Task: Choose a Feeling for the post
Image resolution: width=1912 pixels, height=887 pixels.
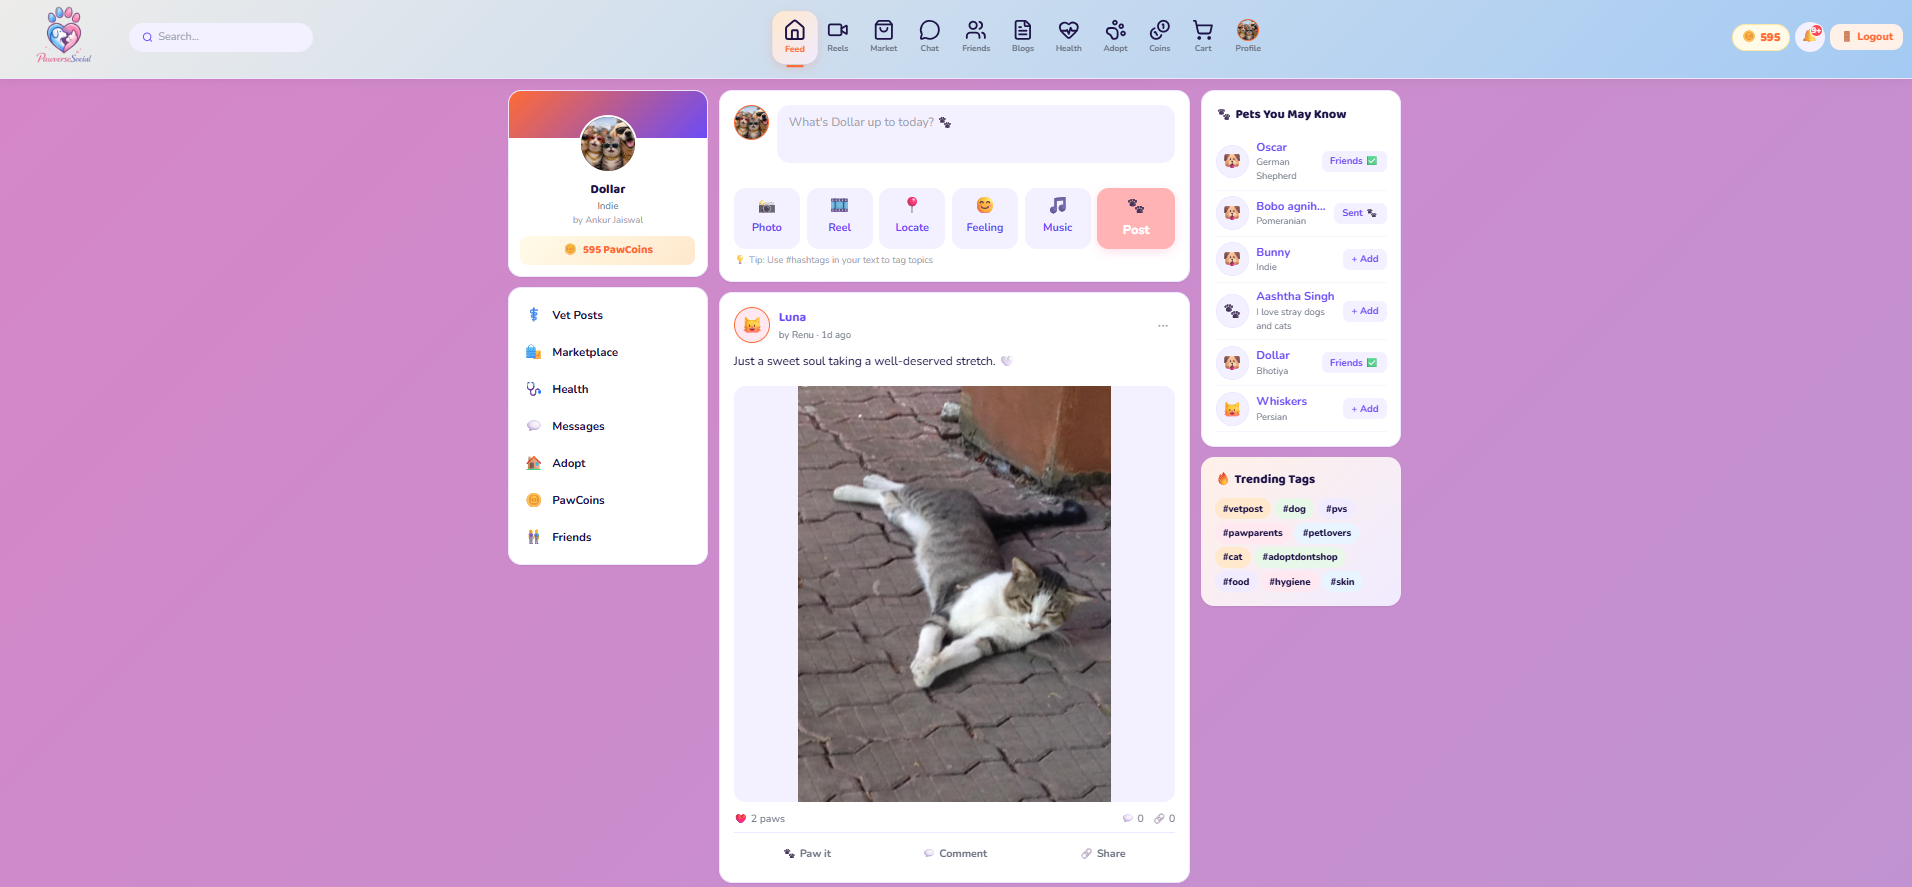Action: (985, 218)
